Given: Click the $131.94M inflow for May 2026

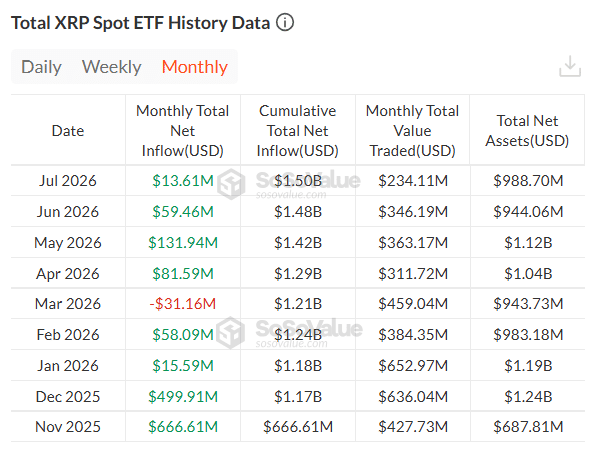Looking at the screenshot, I should click(x=183, y=242).
